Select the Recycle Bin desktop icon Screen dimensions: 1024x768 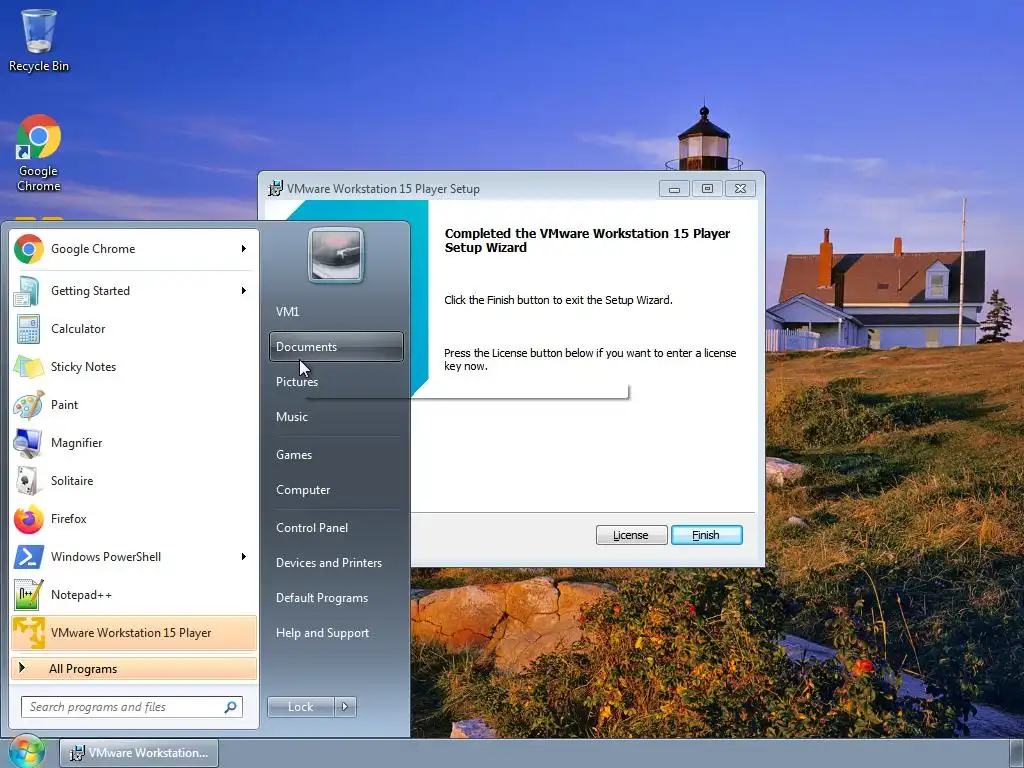pyautogui.click(x=39, y=40)
